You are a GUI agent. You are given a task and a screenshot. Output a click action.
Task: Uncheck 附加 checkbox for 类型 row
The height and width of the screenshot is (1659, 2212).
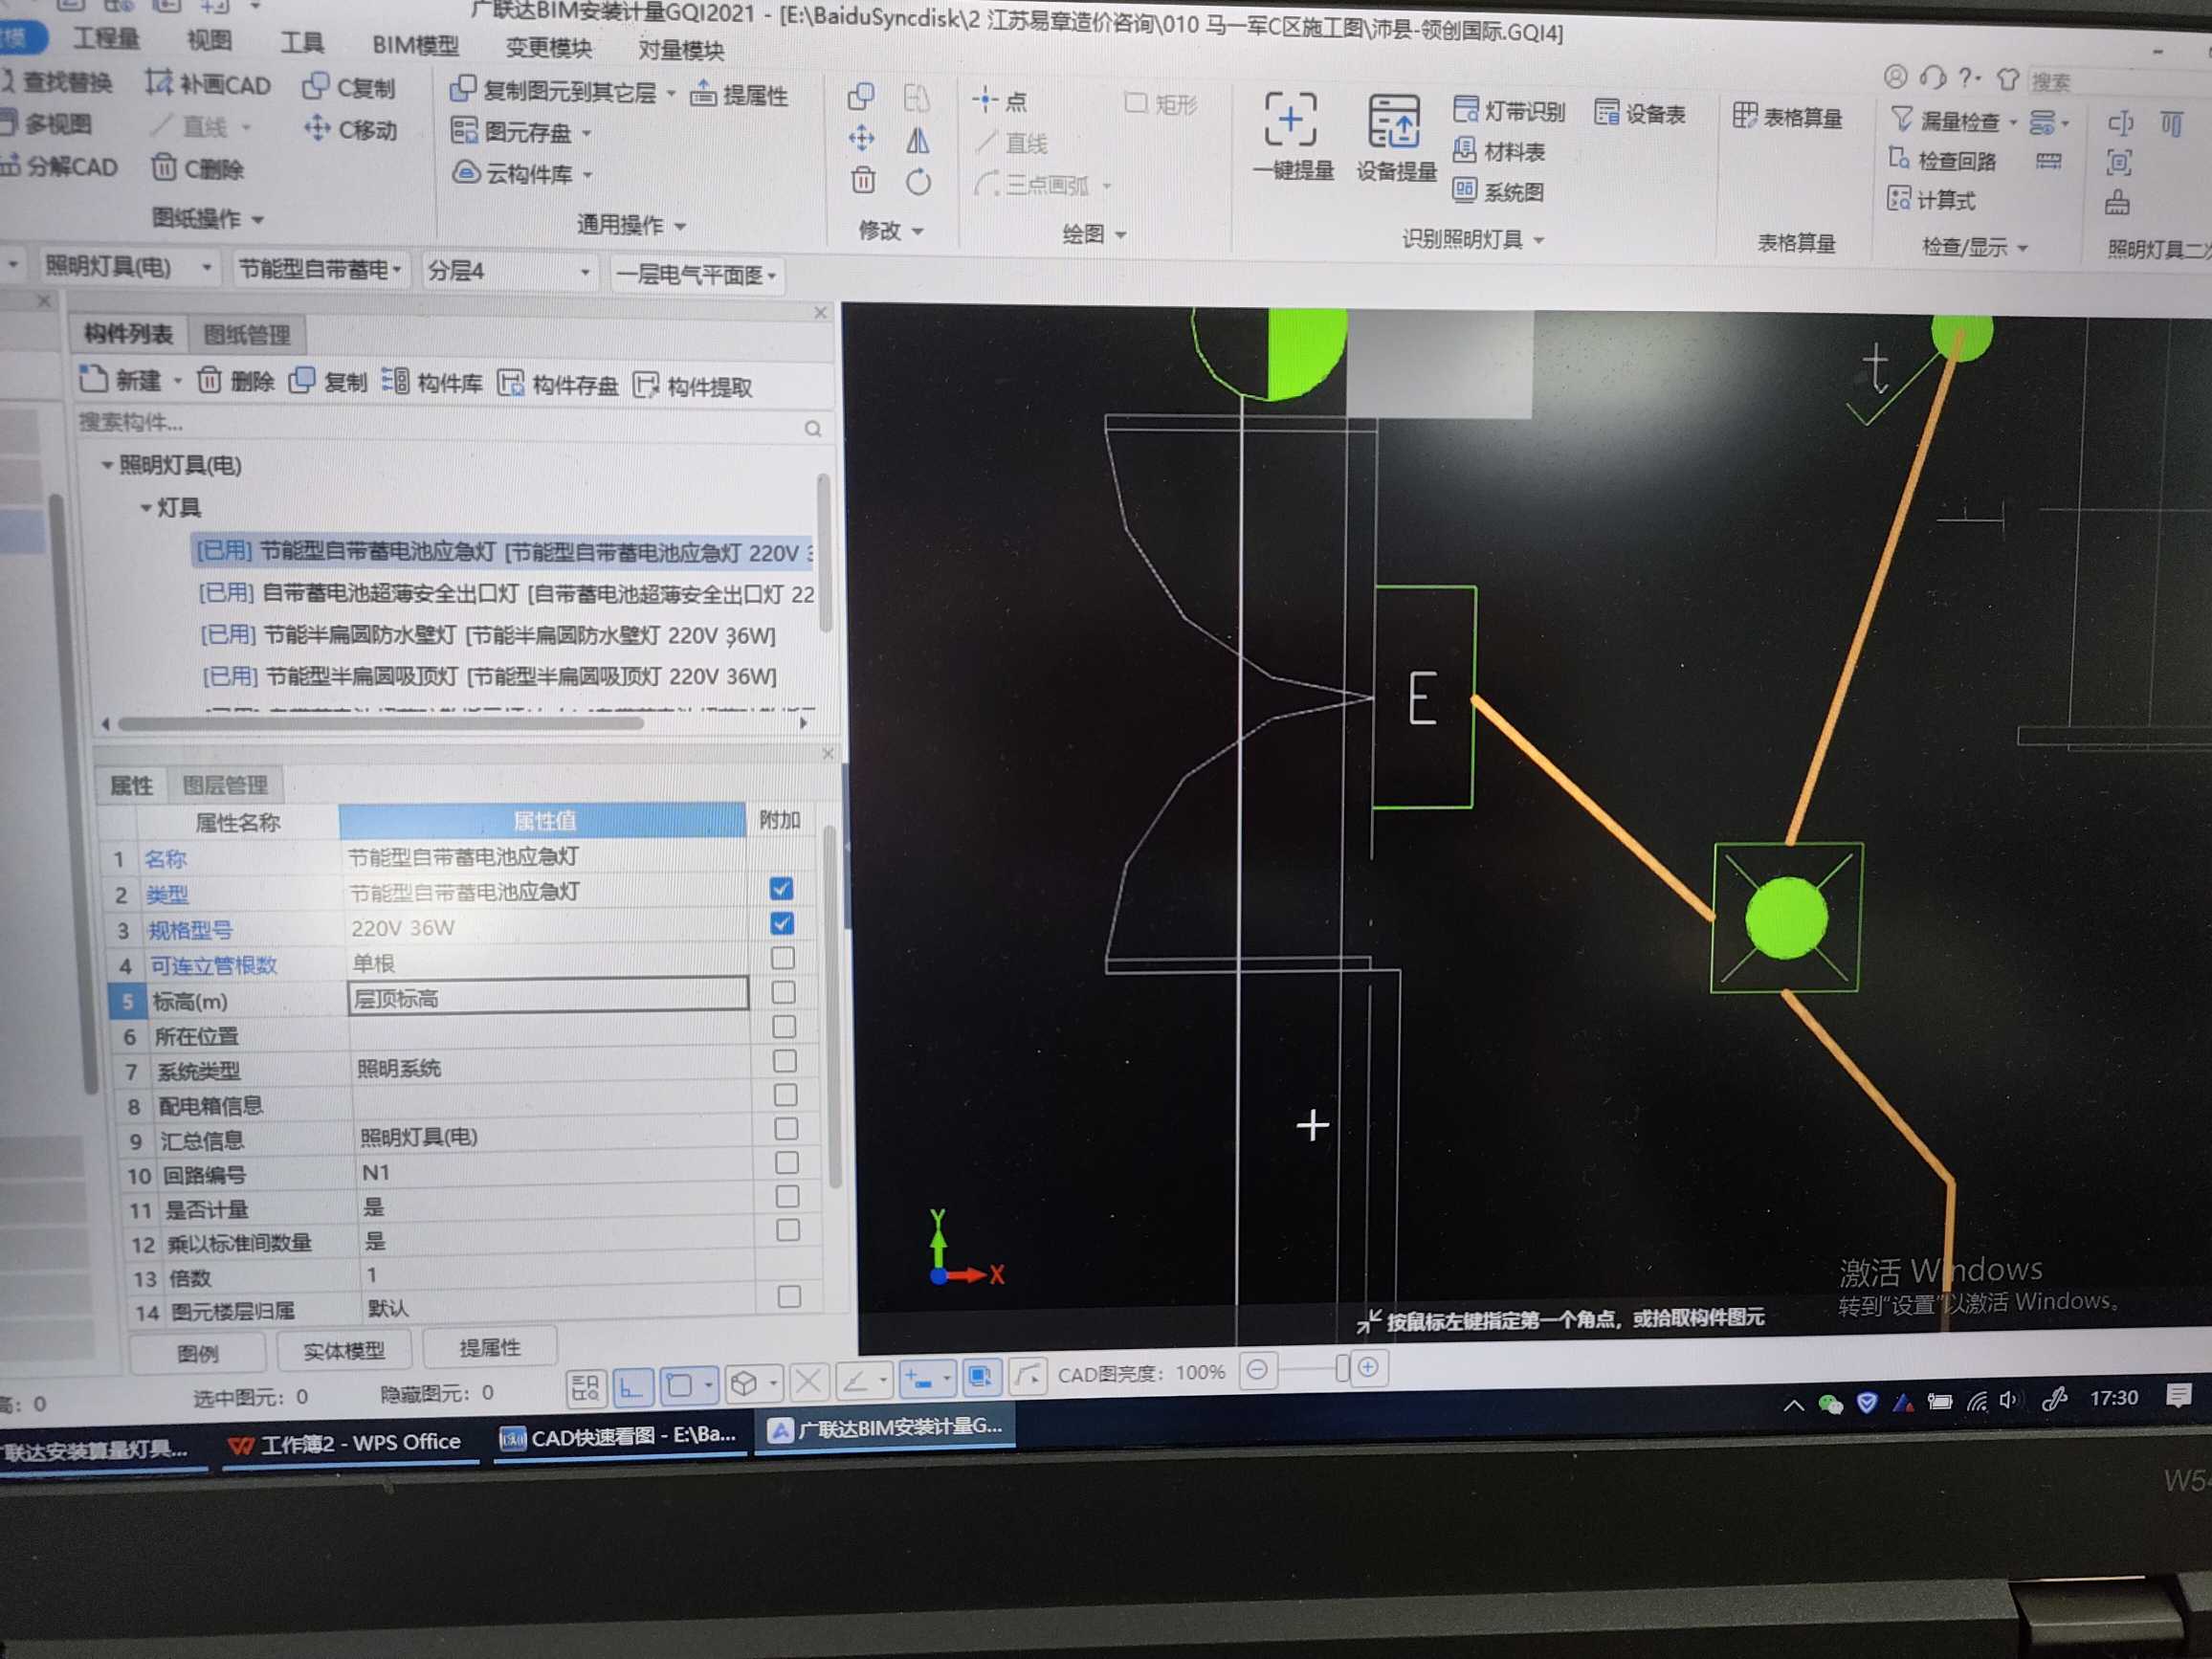[781, 888]
